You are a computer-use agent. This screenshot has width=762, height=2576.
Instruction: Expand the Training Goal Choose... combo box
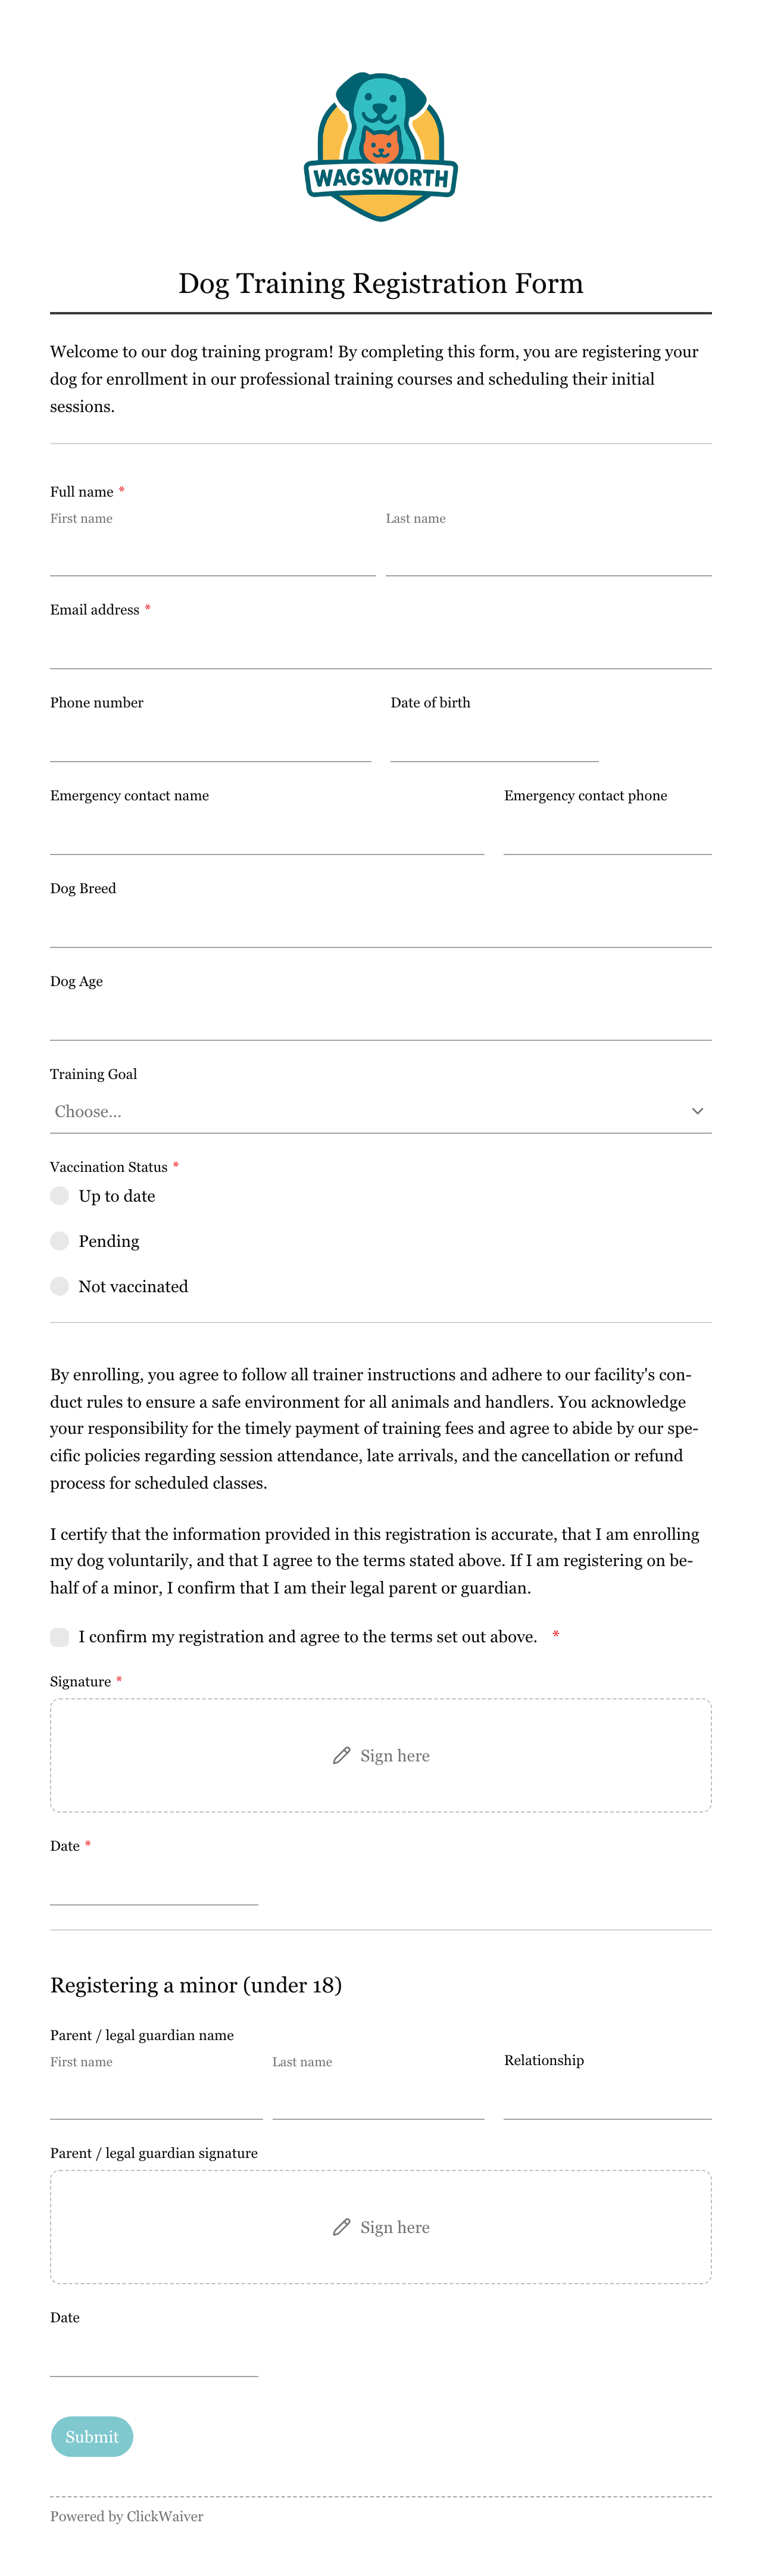(x=381, y=1111)
